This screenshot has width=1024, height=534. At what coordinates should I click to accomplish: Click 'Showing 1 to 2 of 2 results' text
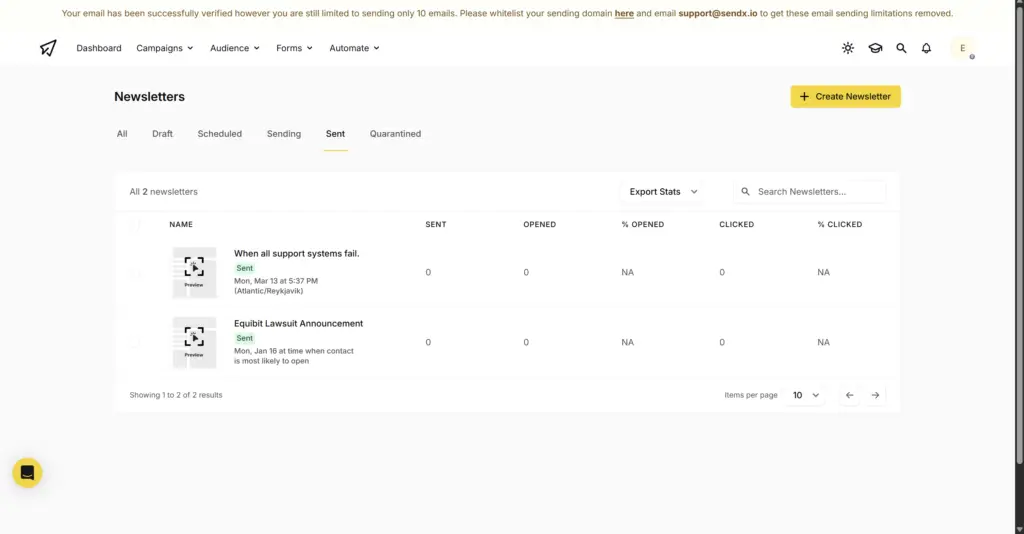pyautogui.click(x=176, y=395)
